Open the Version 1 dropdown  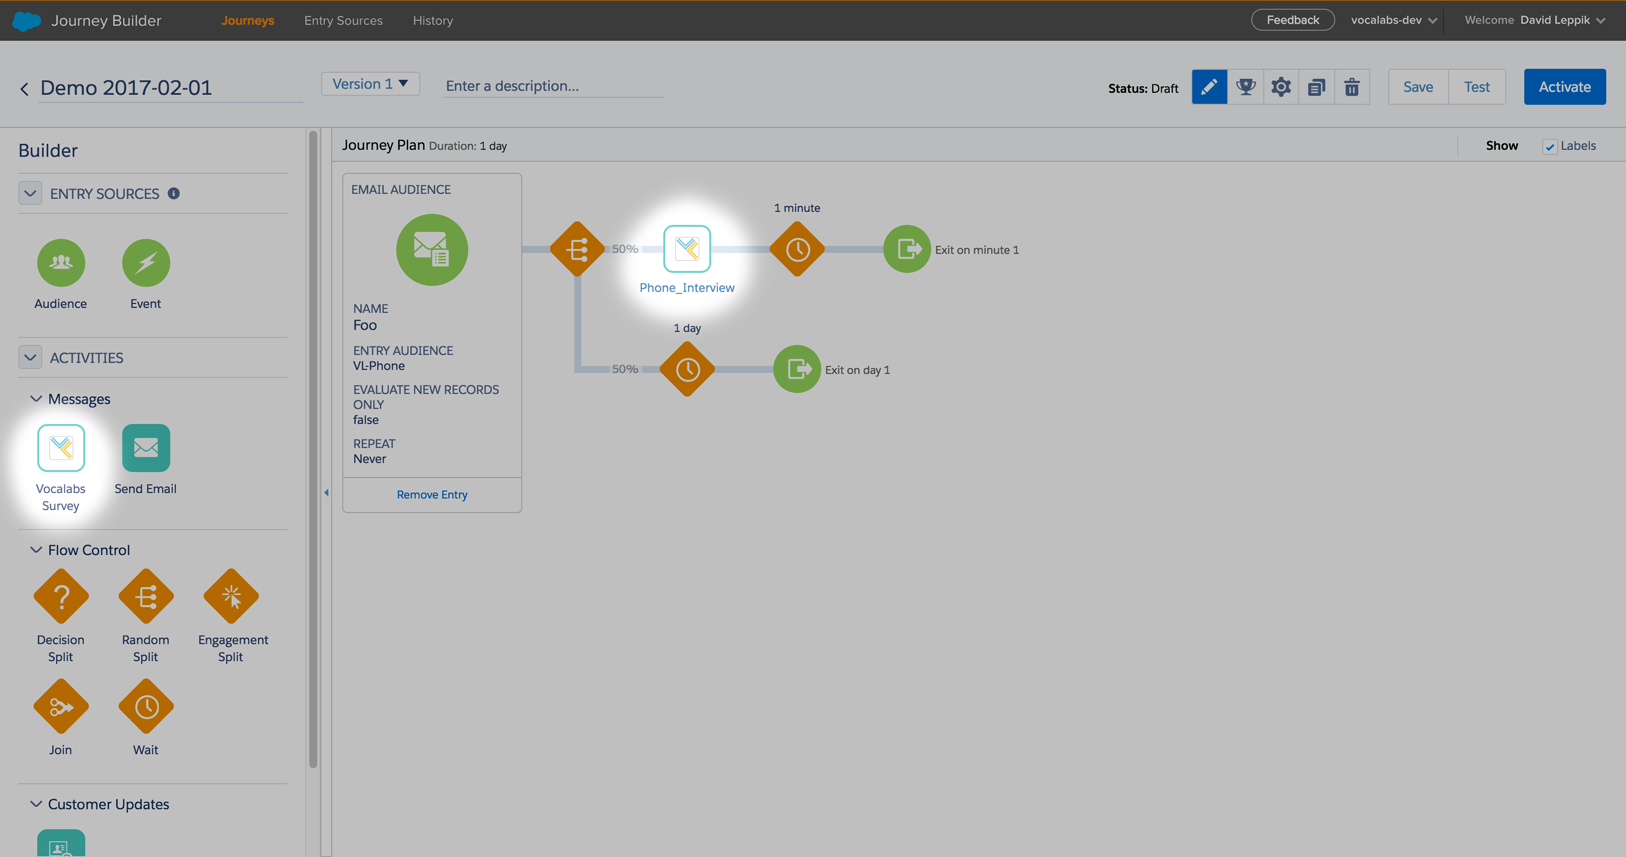coord(370,84)
